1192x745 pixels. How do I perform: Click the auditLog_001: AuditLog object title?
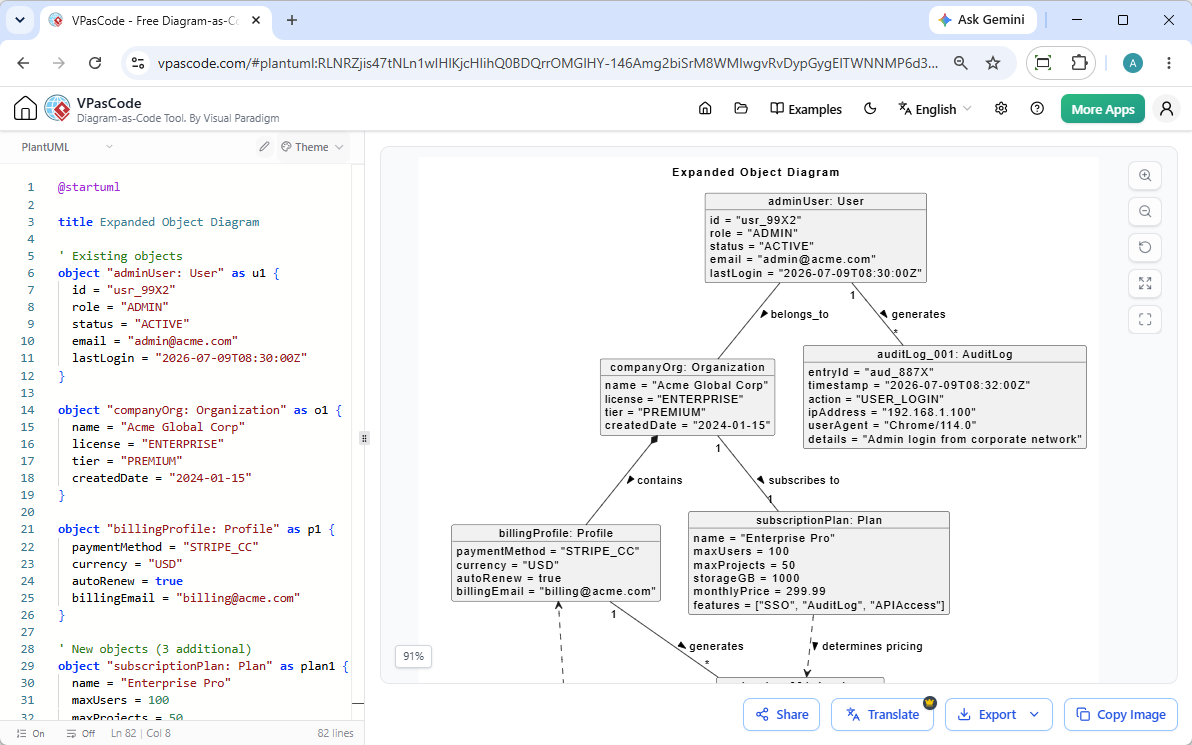pyautogui.click(x=944, y=354)
